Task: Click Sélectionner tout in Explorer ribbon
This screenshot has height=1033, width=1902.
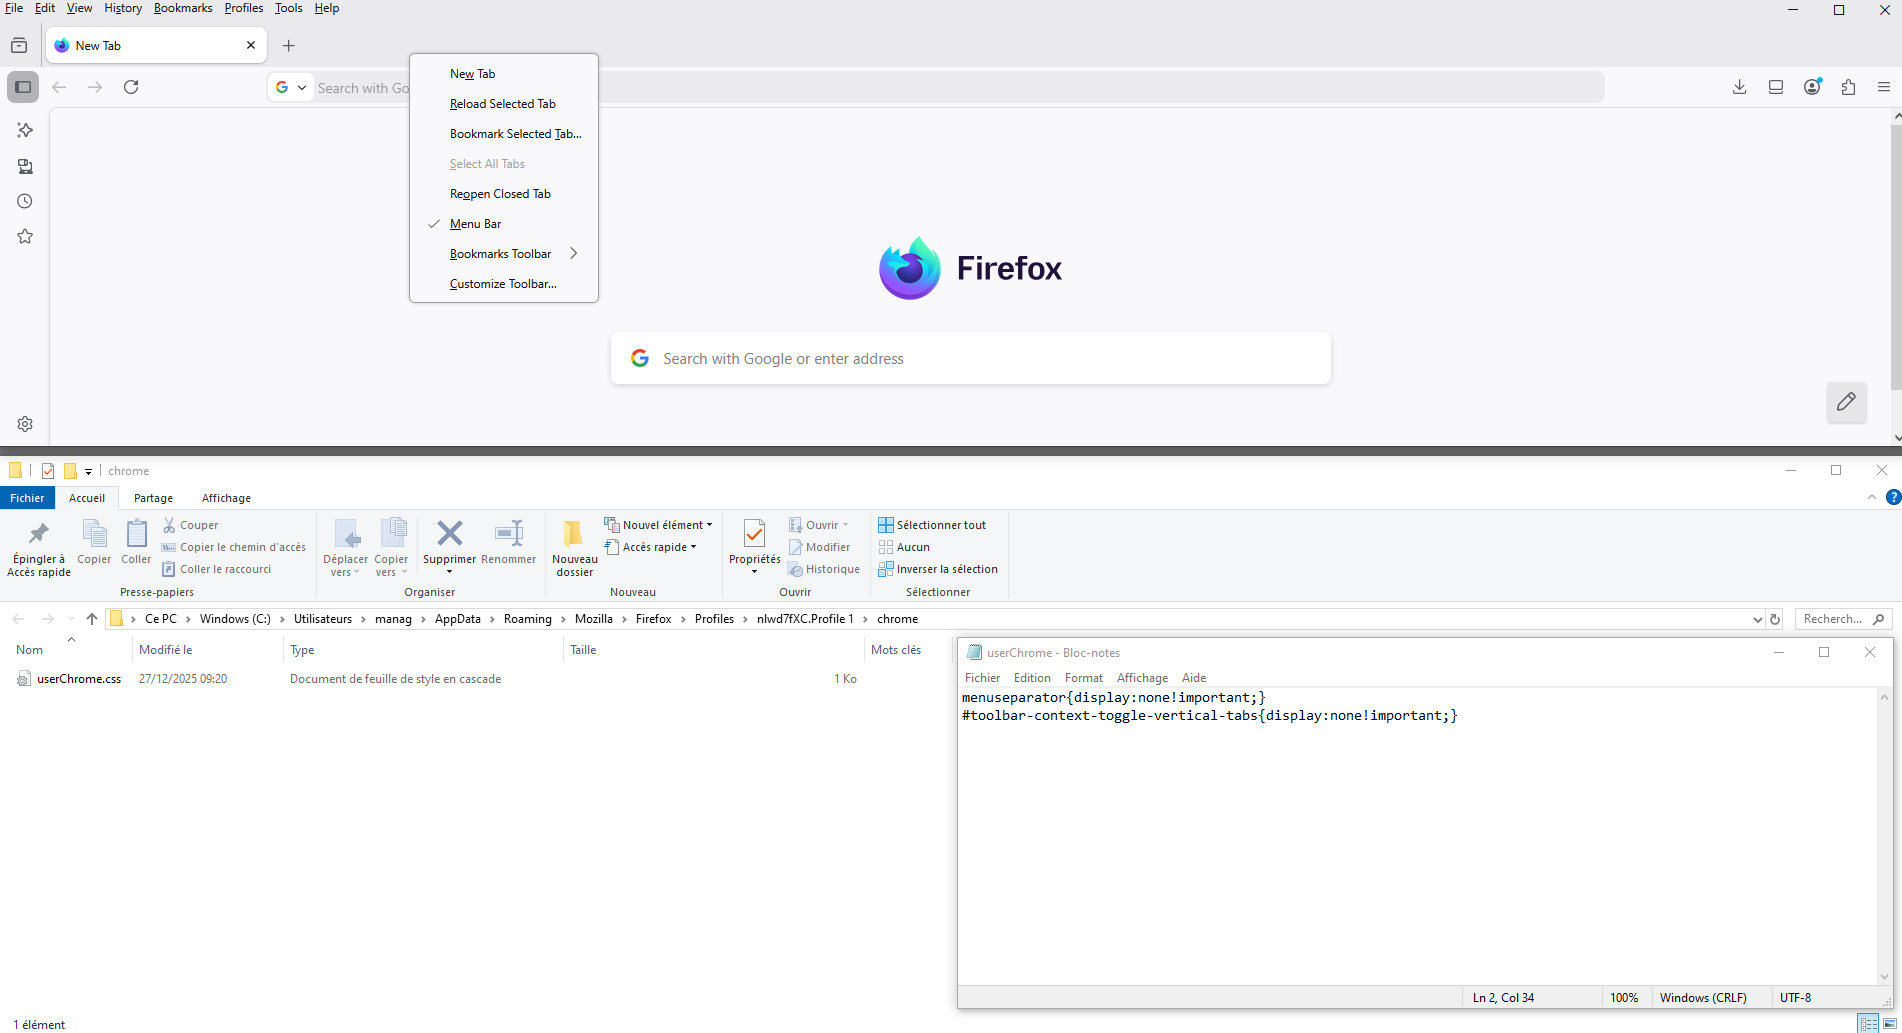Action: [932, 525]
